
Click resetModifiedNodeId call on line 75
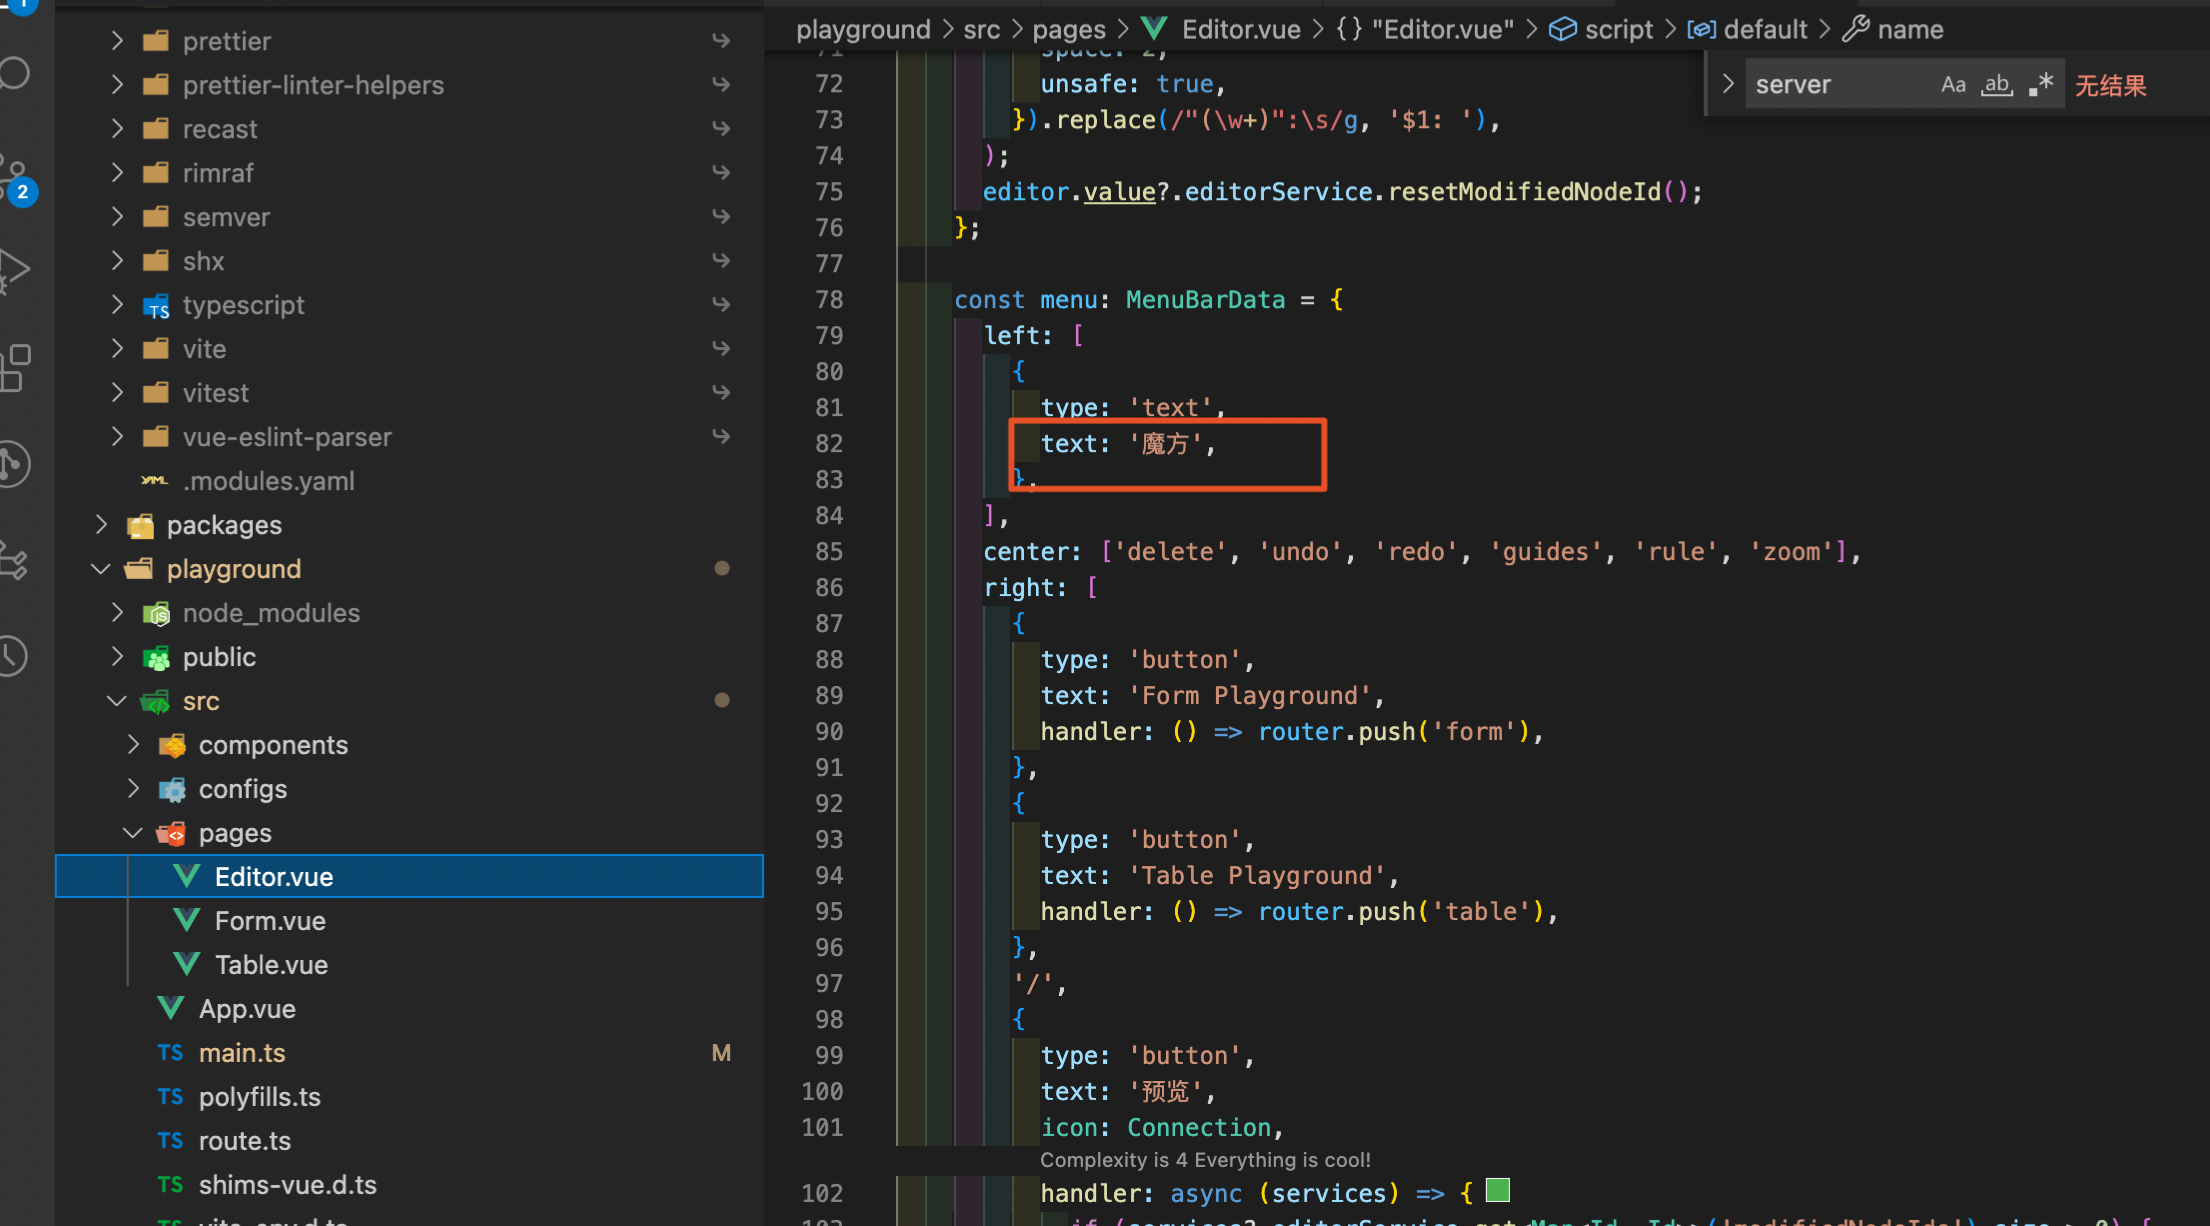(1524, 191)
